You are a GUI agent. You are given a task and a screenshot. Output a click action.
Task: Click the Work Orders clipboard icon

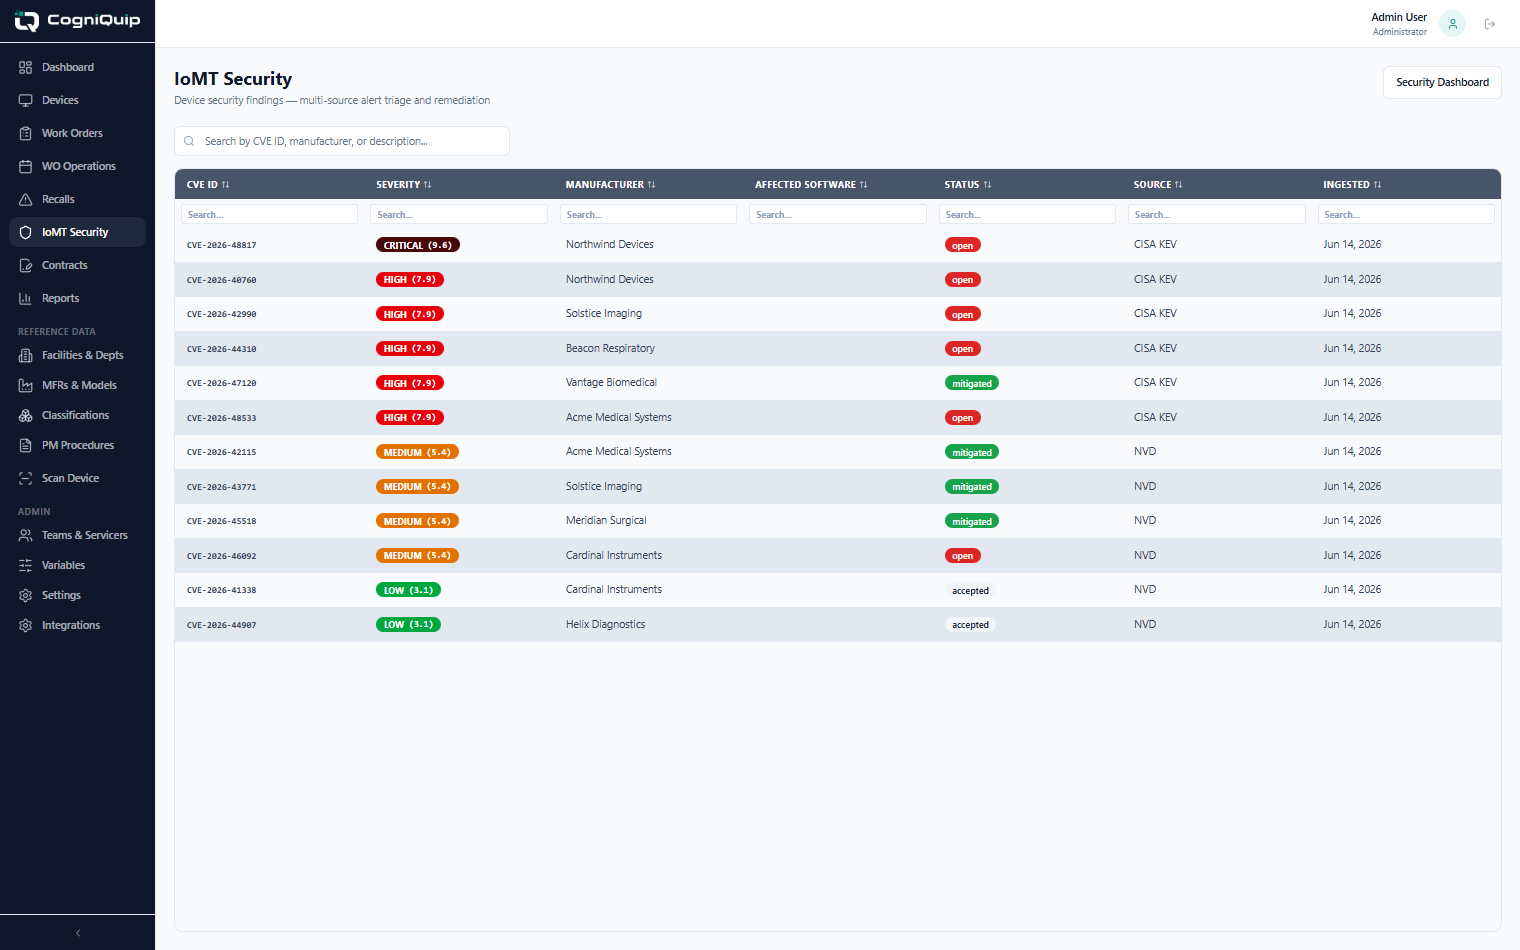26,133
